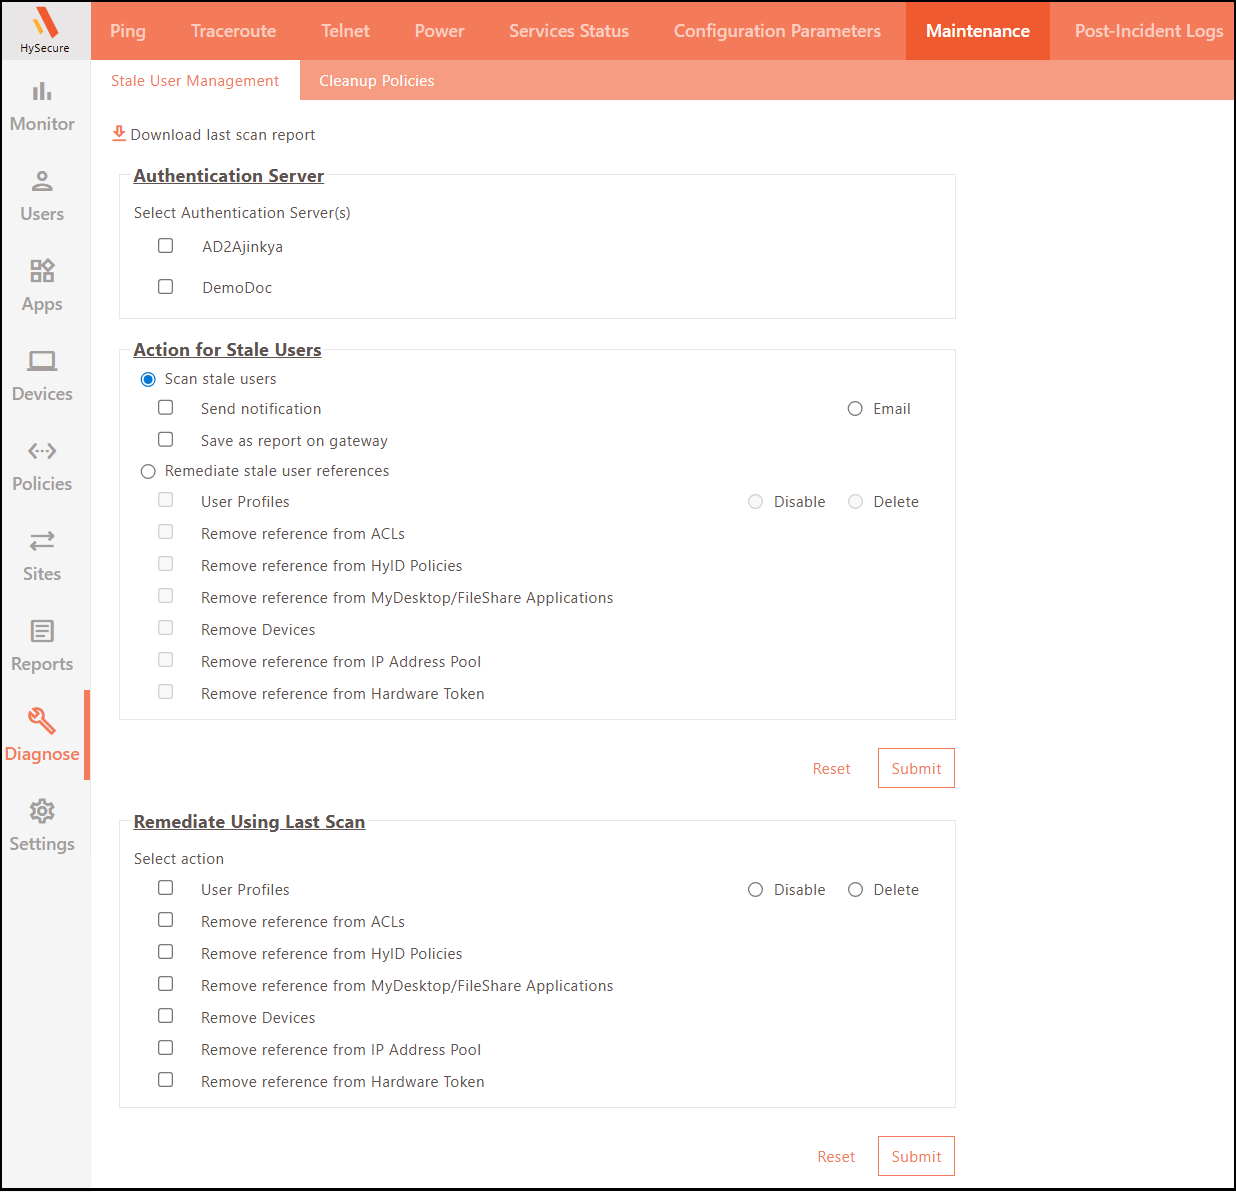Open the Policies sidebar icon
The width and height of the screenshot is (1236, 1192).
(x=42, y=451)
